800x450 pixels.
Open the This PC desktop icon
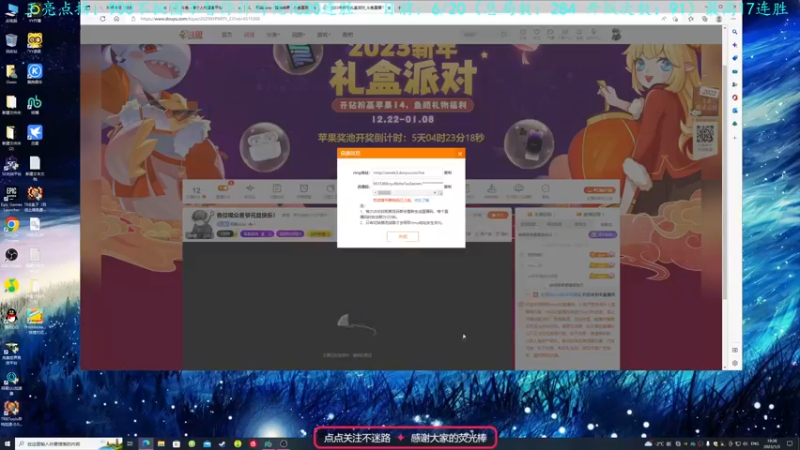click(x=11, y=11)
